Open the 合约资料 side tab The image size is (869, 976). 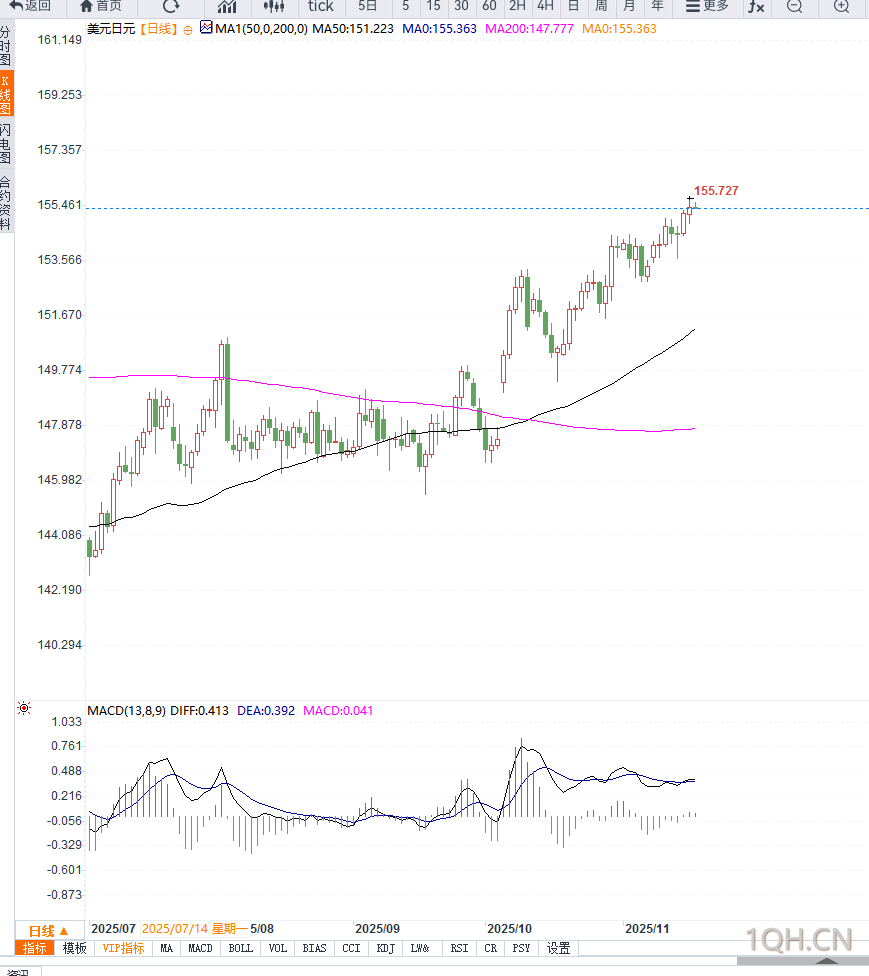coord(6,203)
